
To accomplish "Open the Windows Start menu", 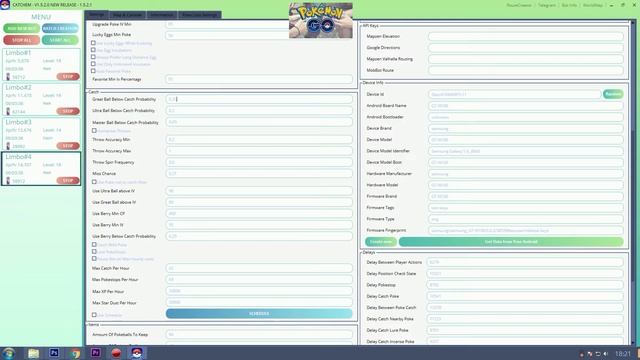I will (x=9, y=353).
